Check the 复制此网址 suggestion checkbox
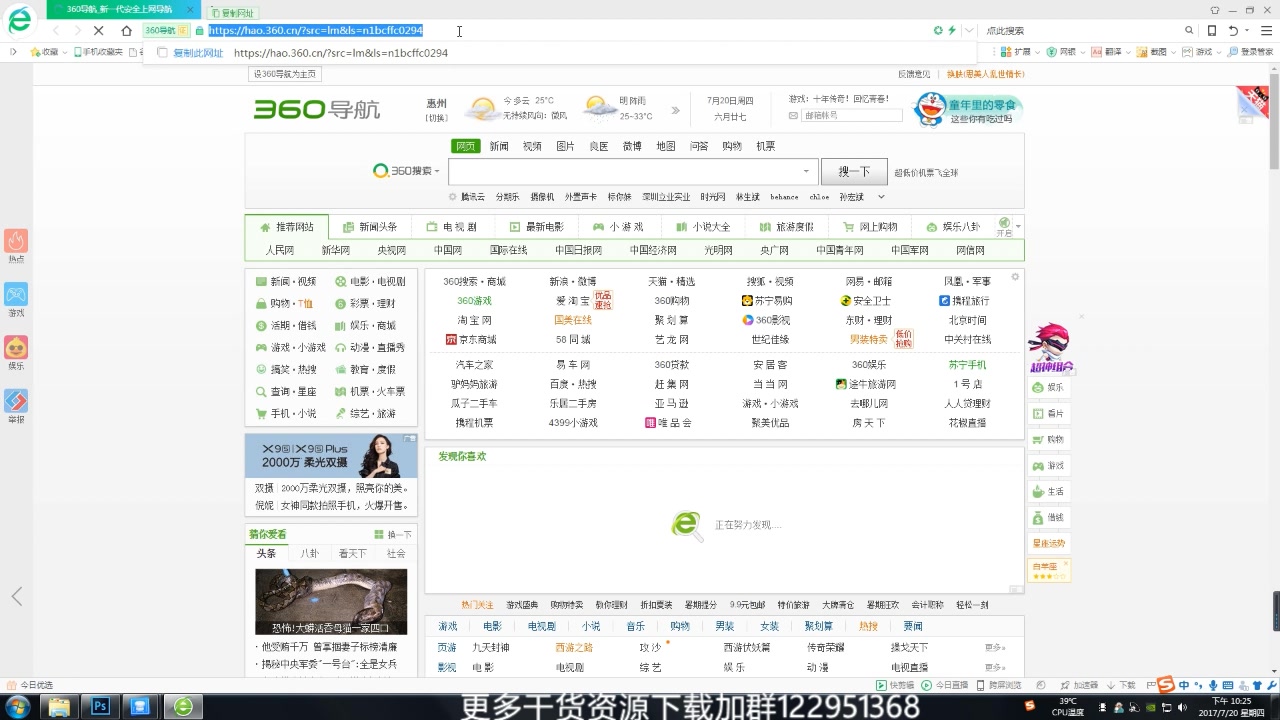The height and width of the screenshot is (720, 1280). pyautogui.click(x=162, y=53)
